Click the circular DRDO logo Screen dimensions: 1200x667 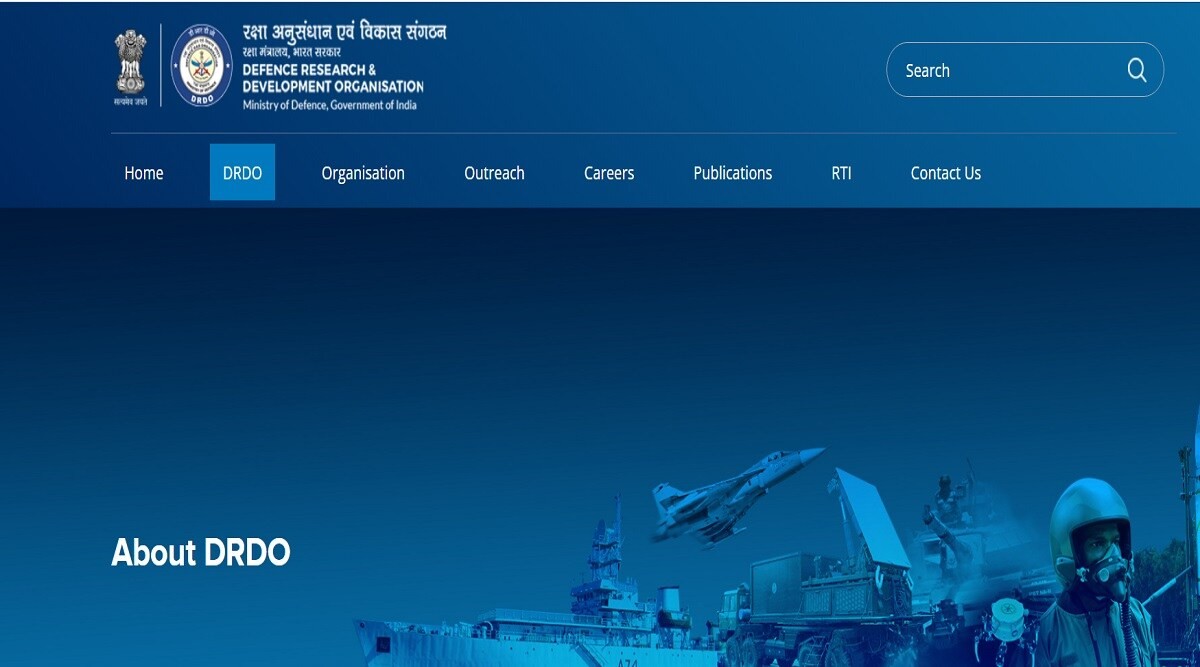(x=202, y=66)
